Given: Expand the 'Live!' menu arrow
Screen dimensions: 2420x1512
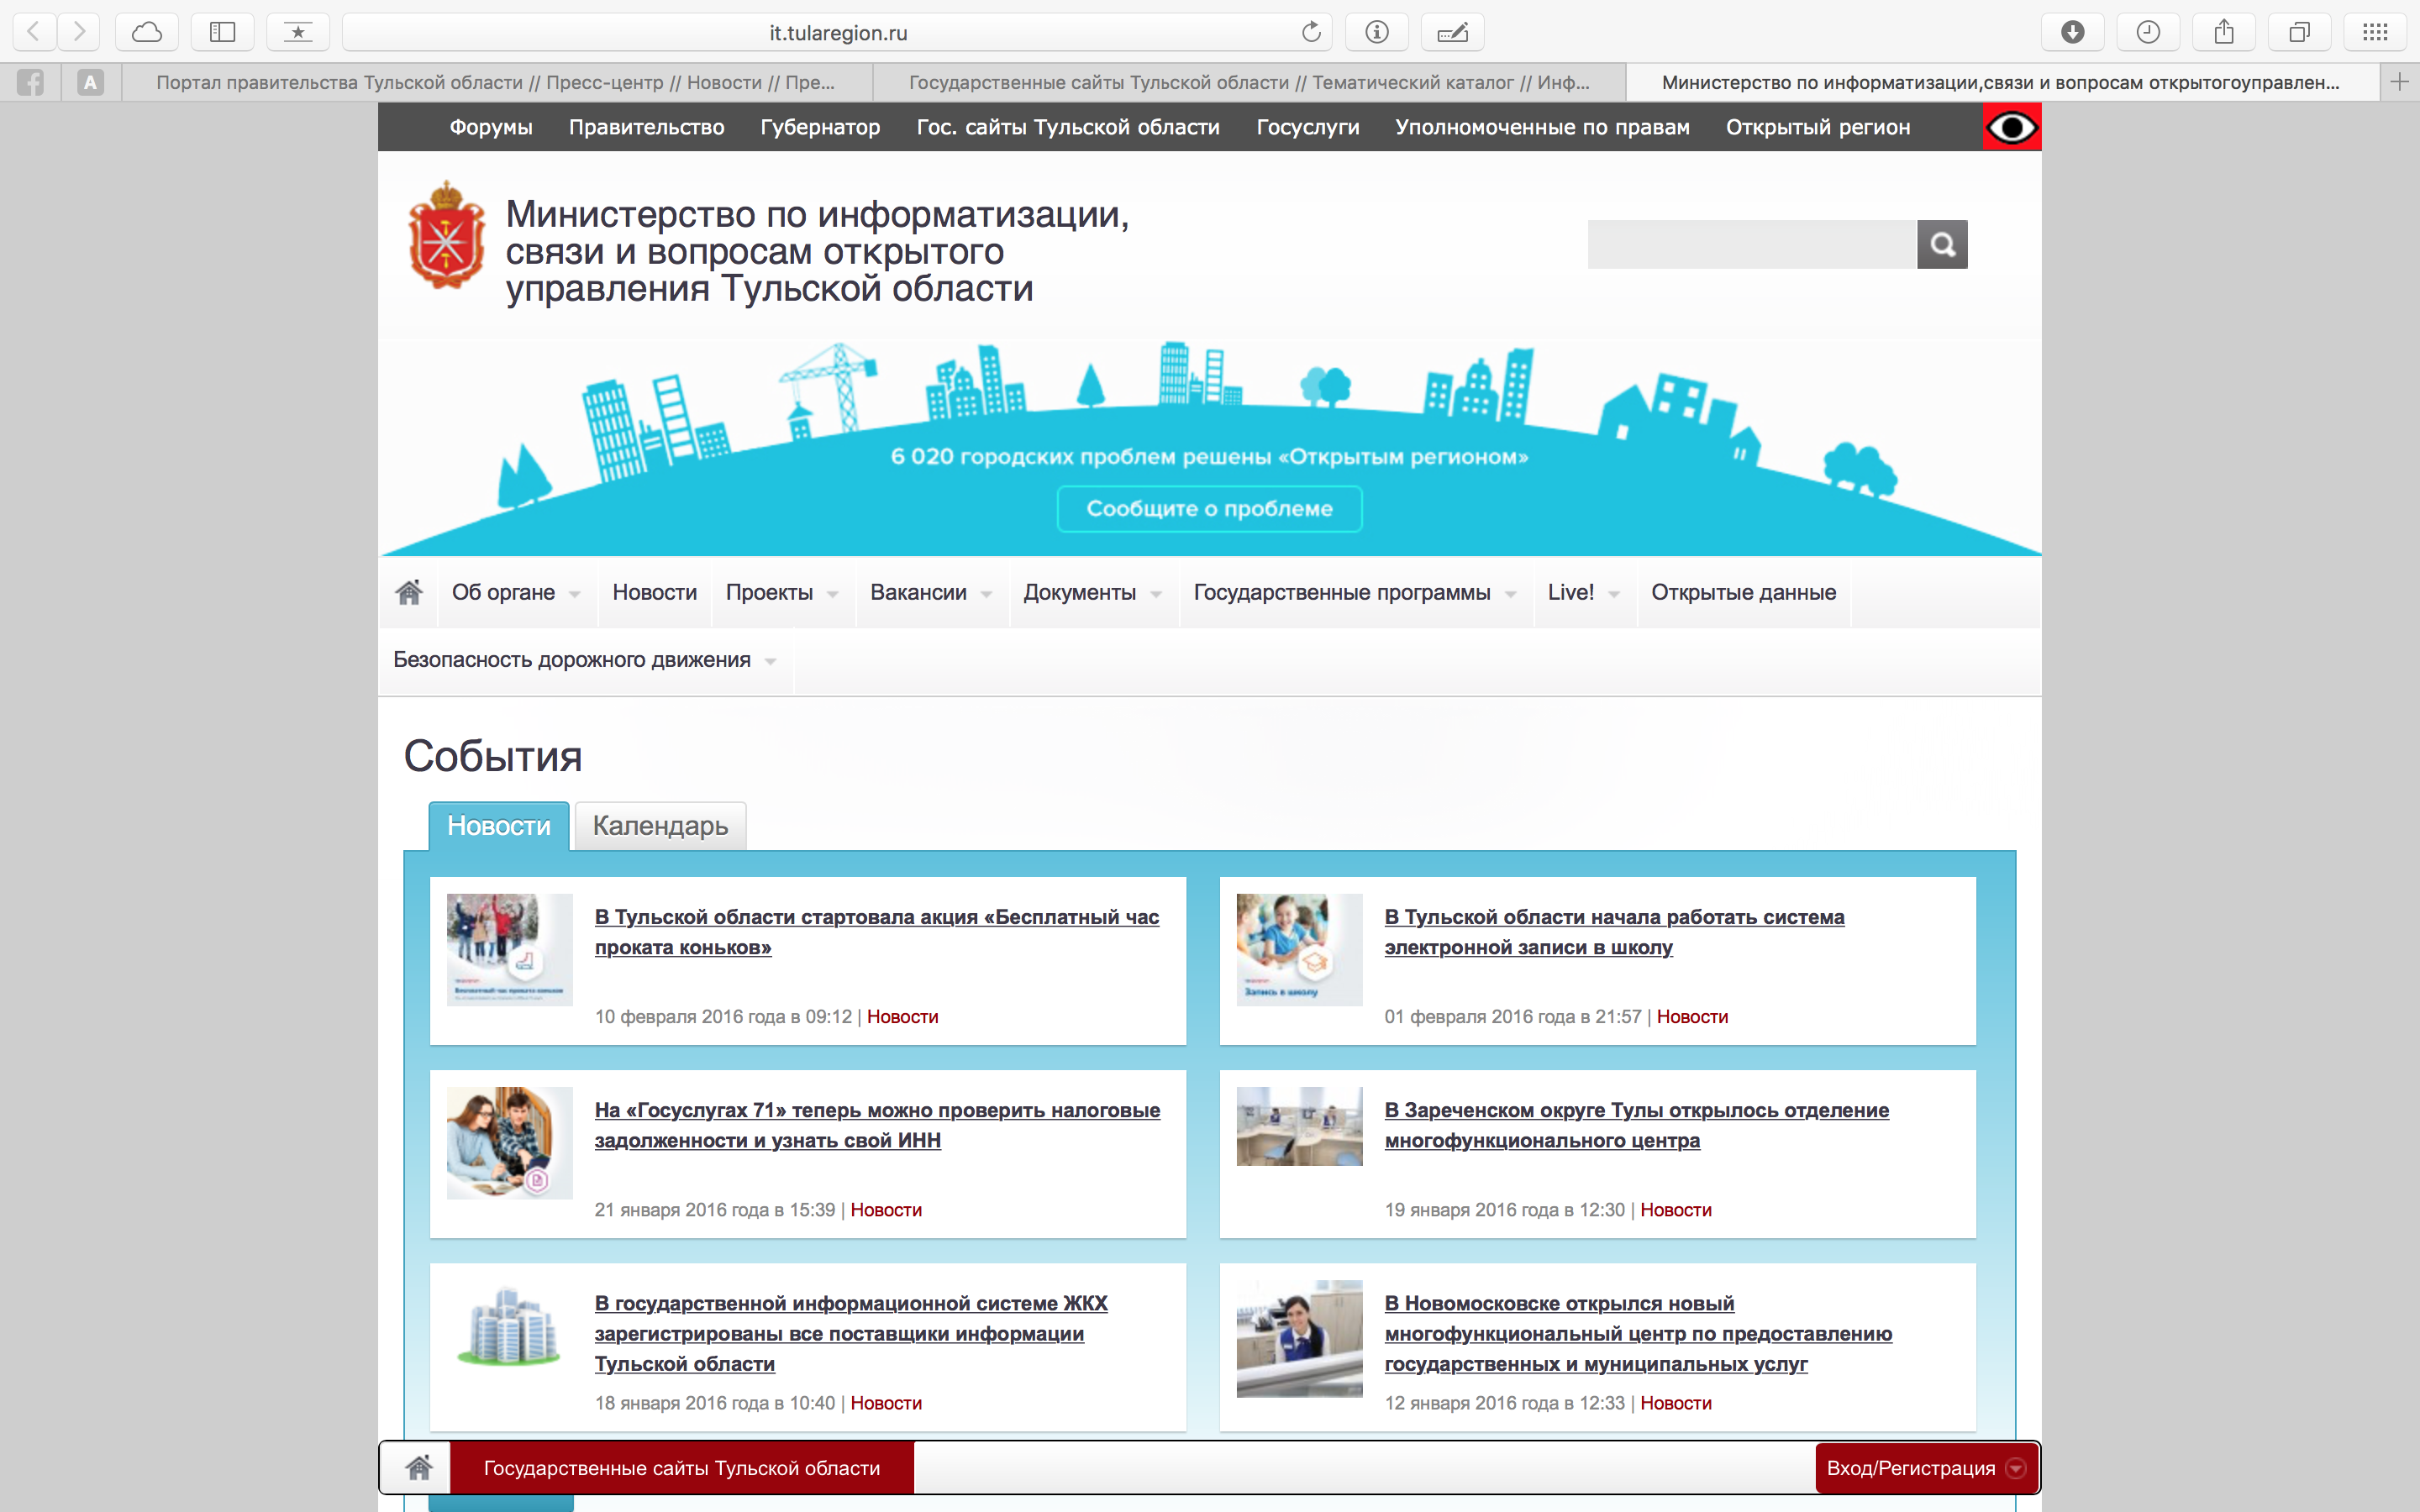Looking at the screenshot, I should (x=1614, y=594).
